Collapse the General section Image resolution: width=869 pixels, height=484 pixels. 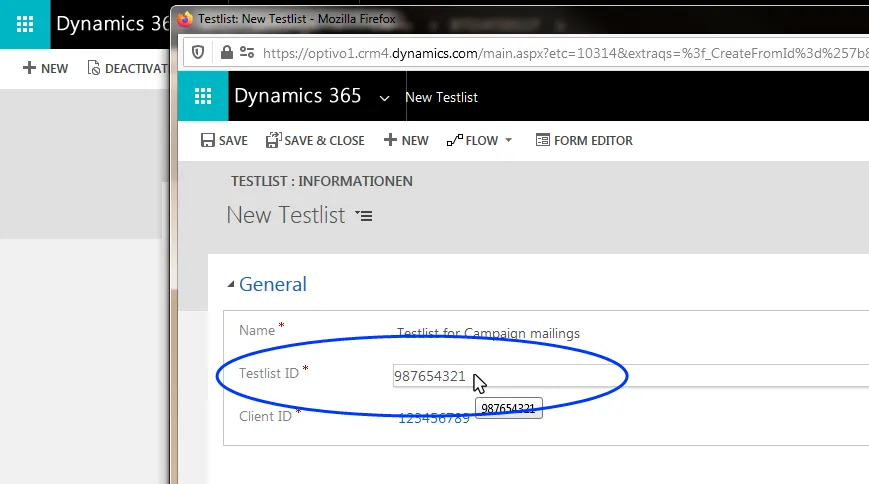(x=231, y=284)
